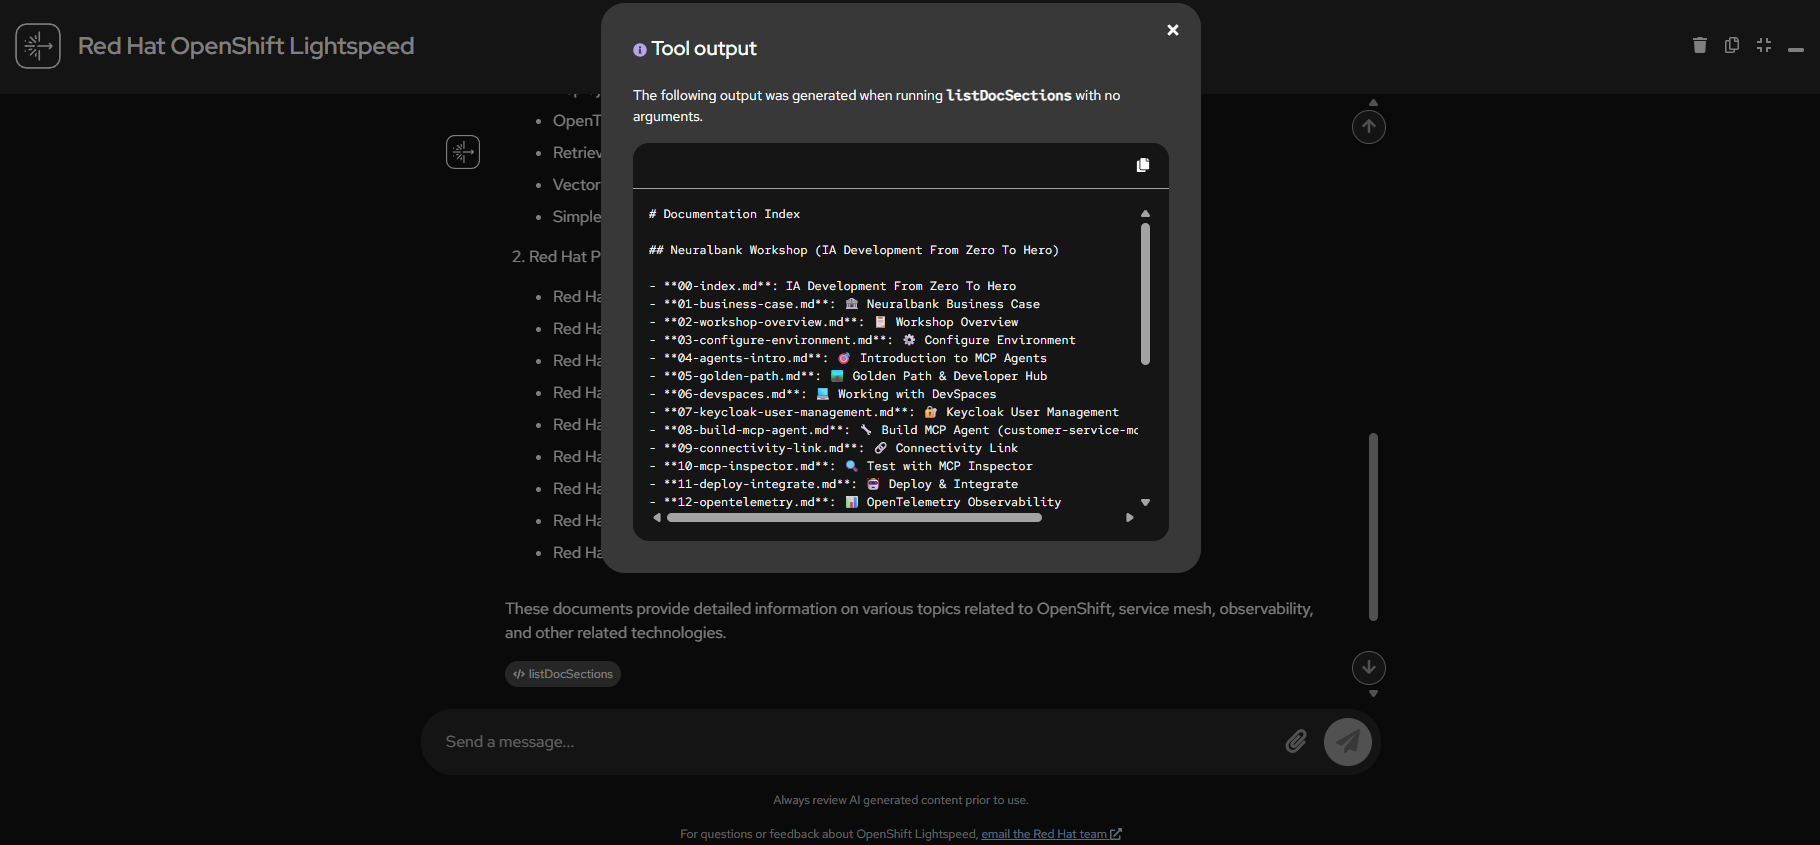Image resolution: width=1820 pixels, height=845 pixels.
Task: Send the message with paper plane
Action: tap(1348, 742)
